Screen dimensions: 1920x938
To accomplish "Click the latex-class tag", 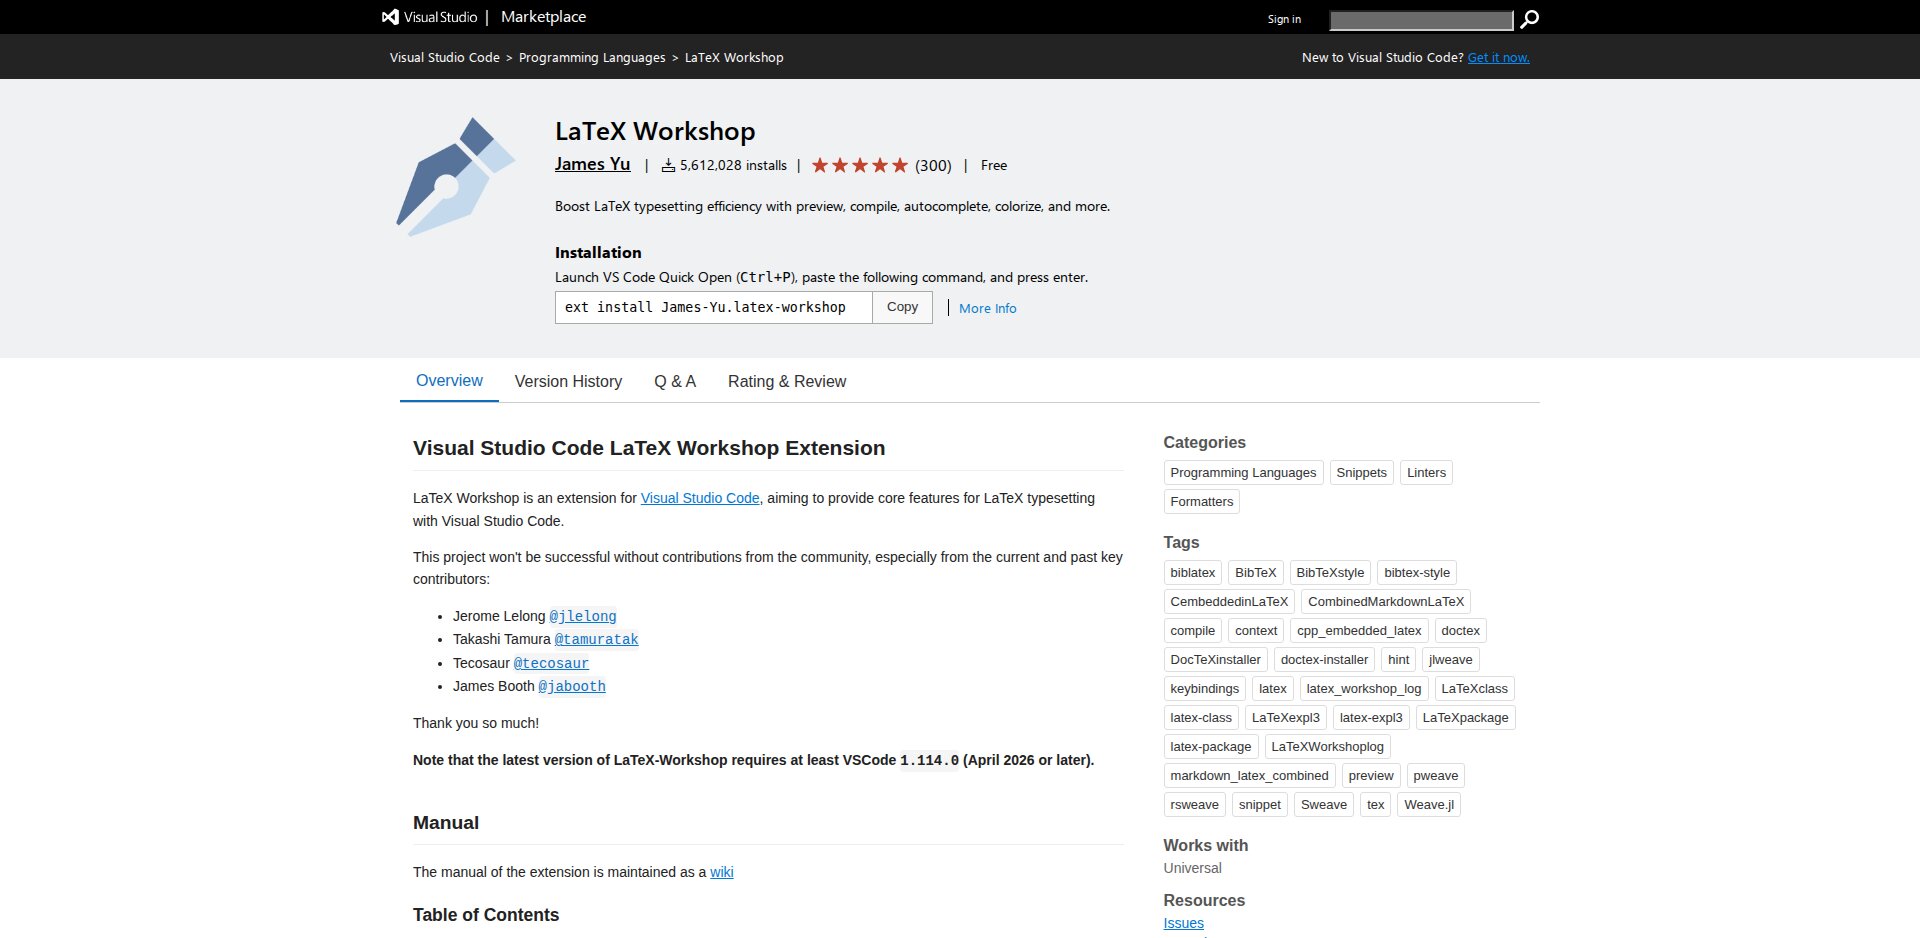I will (1201, 718).
